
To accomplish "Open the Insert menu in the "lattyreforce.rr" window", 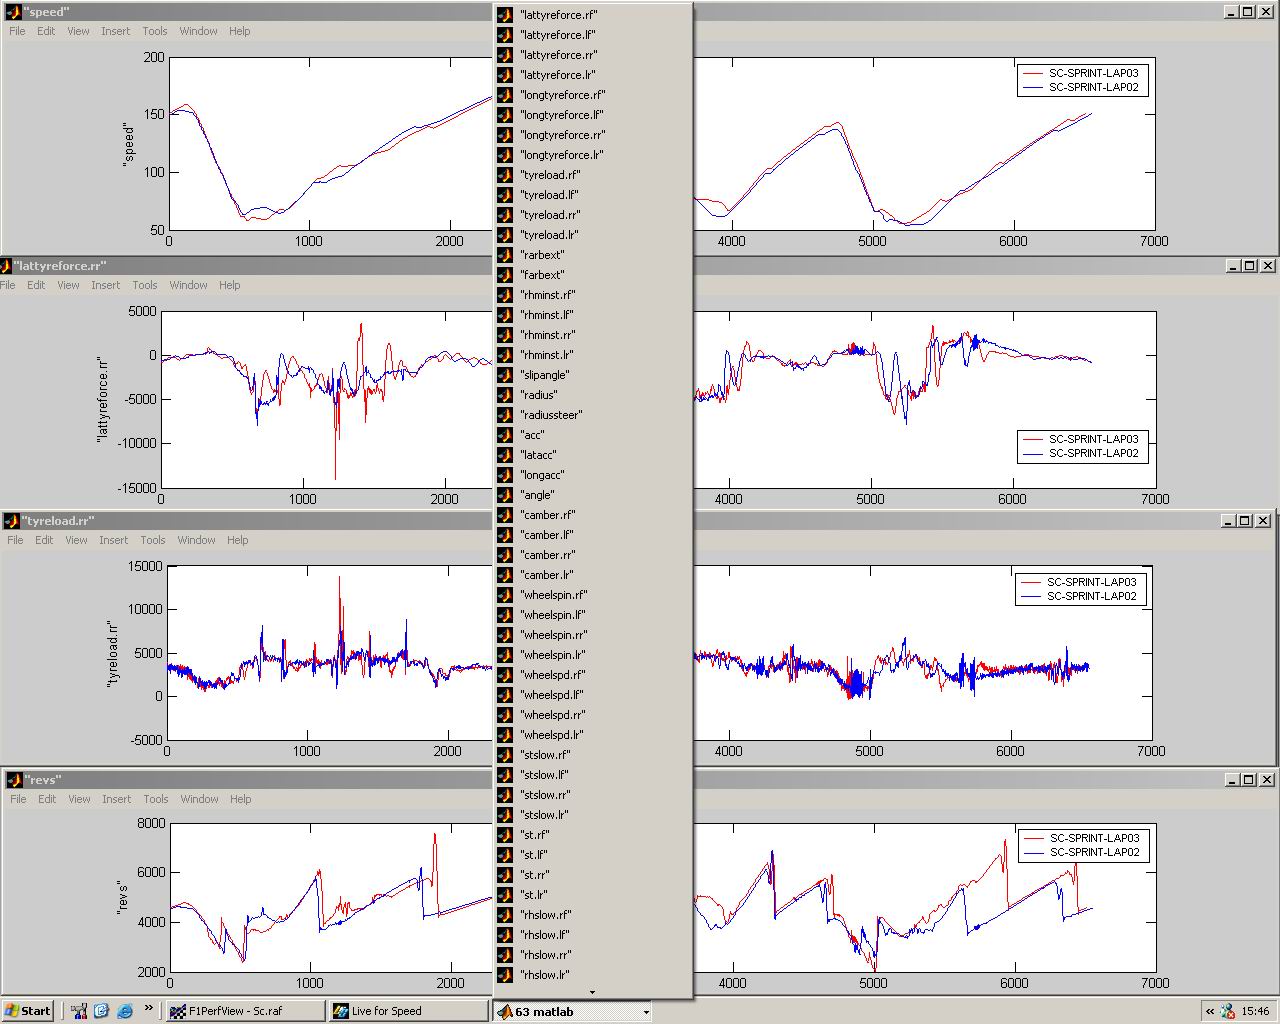I will [x=106, y=285].
